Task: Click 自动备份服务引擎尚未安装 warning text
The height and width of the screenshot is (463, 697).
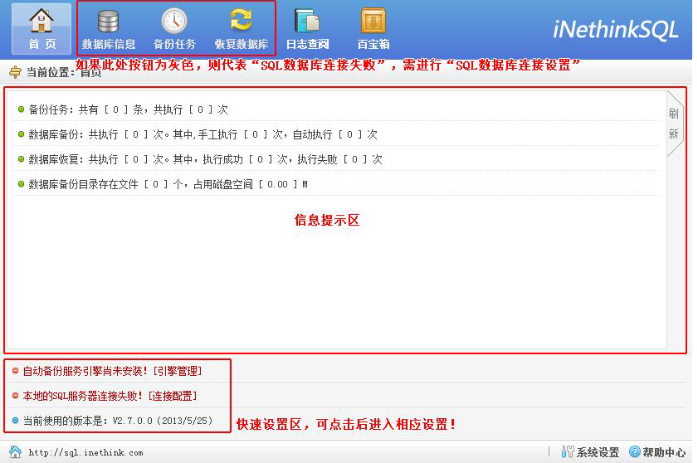Action: point(85,371)
